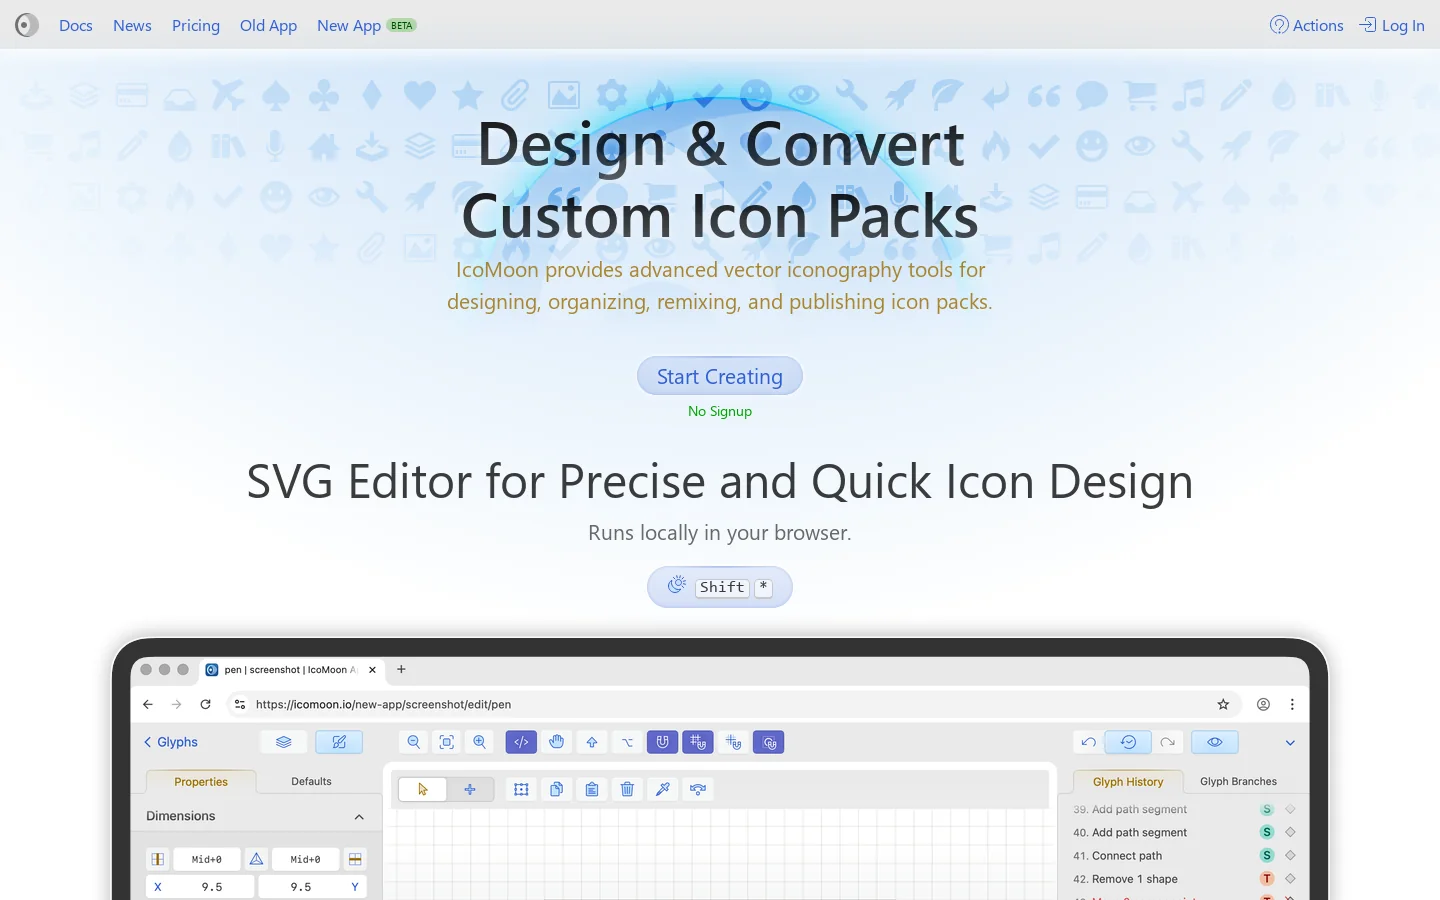Toggle the magnet snapping button
The height and width of the screenshot is (900, 1440).
pos(662,742)
